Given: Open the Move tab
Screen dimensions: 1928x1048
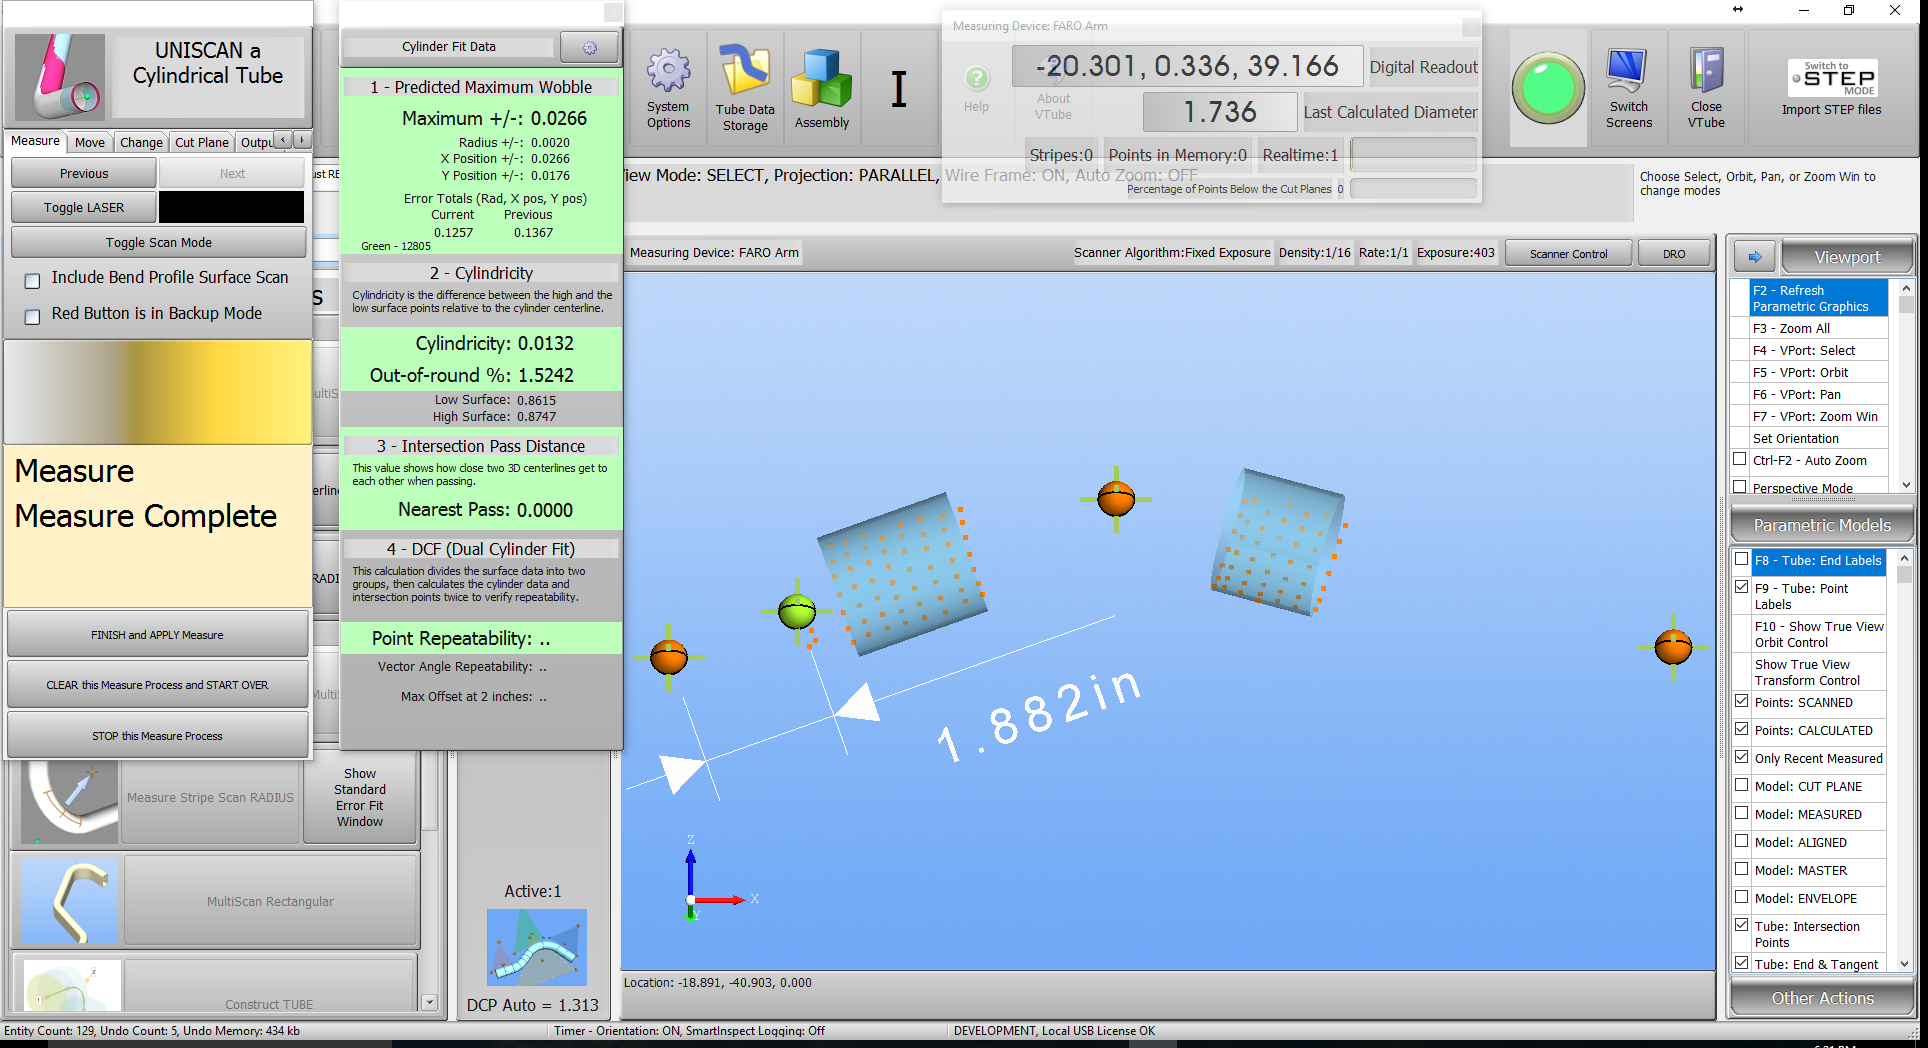Looking at the screenshot, I should [90, 142].
